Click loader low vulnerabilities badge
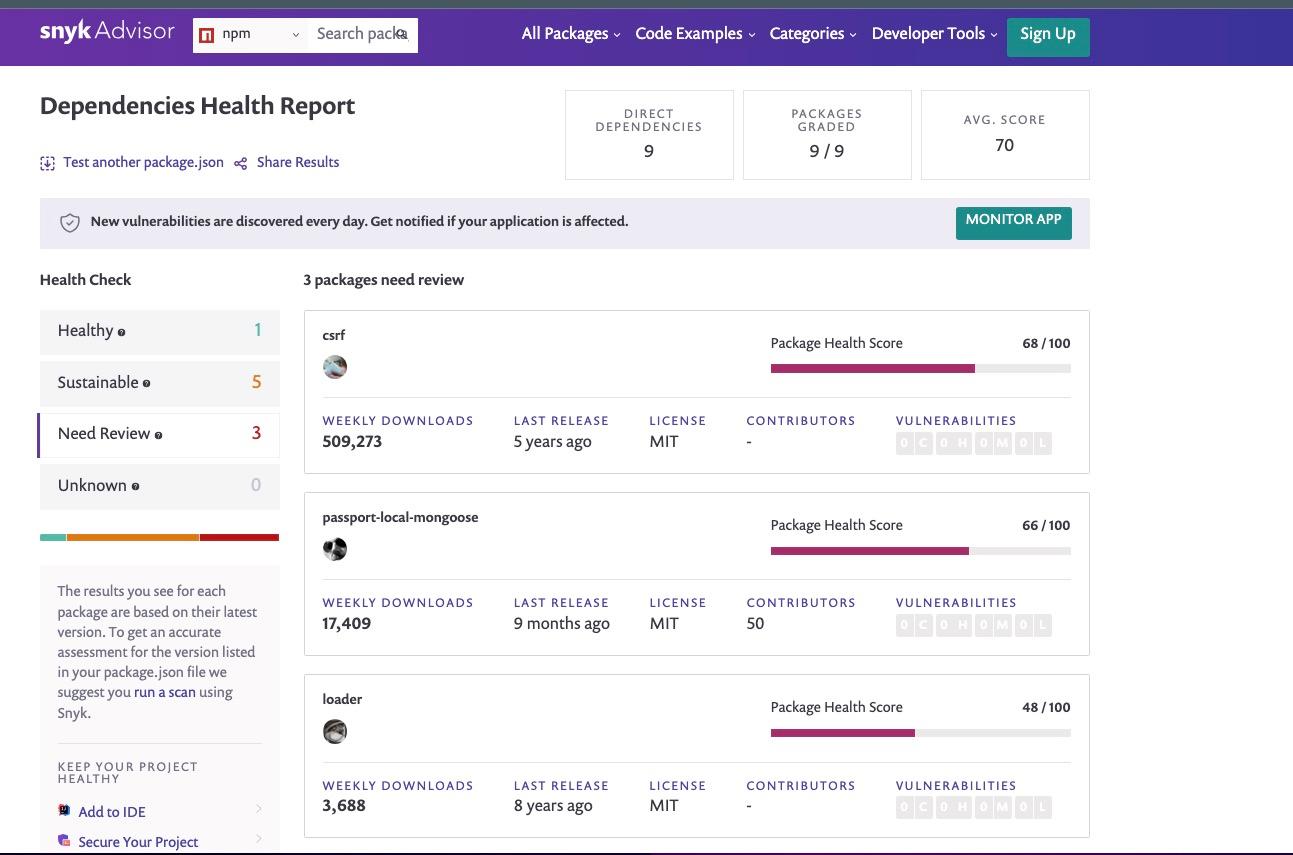 pyautogui.click(x=1033, y=807)
